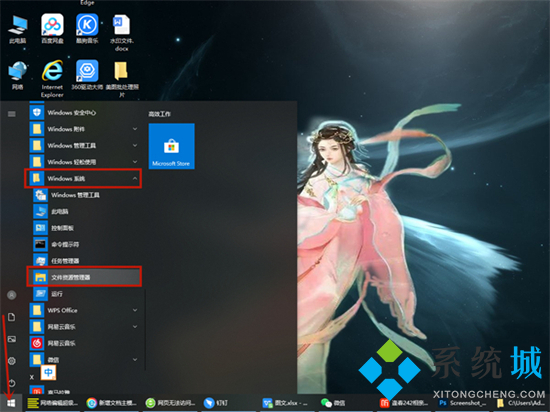The image size is (550, 412).
Task: Open 酷狗音乐 desktop shortcut
Action: click(87, 29)
